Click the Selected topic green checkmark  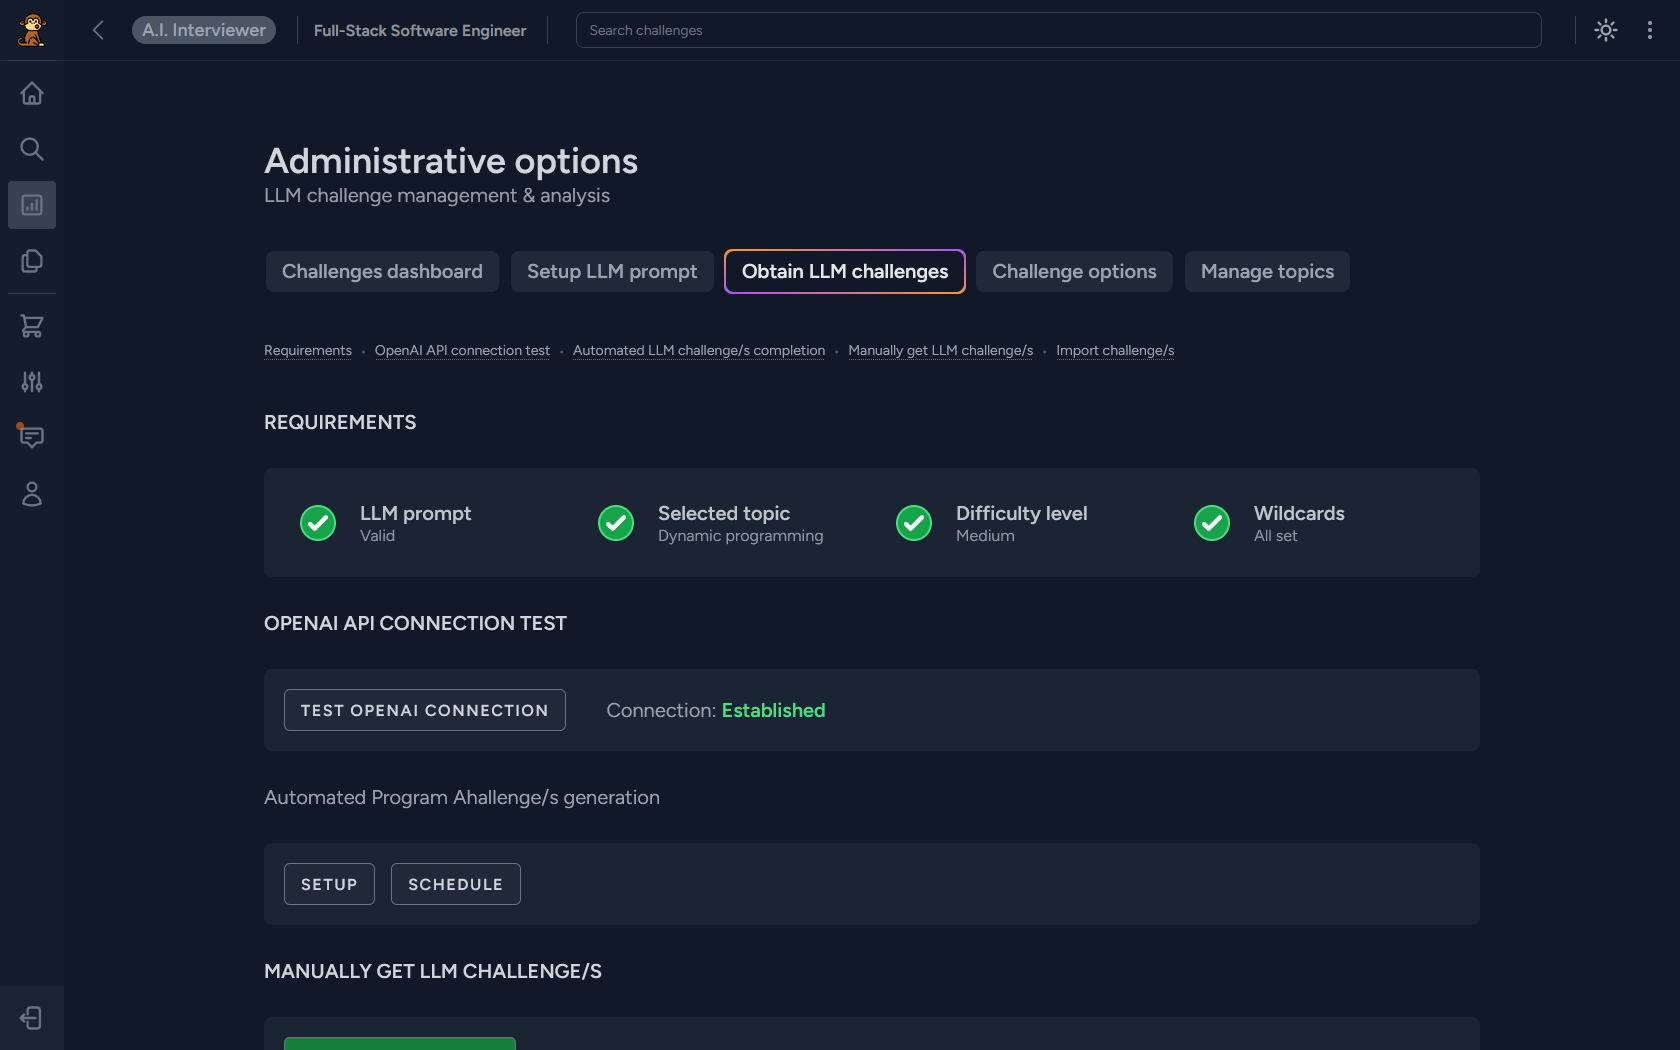[x=616, y=522]
